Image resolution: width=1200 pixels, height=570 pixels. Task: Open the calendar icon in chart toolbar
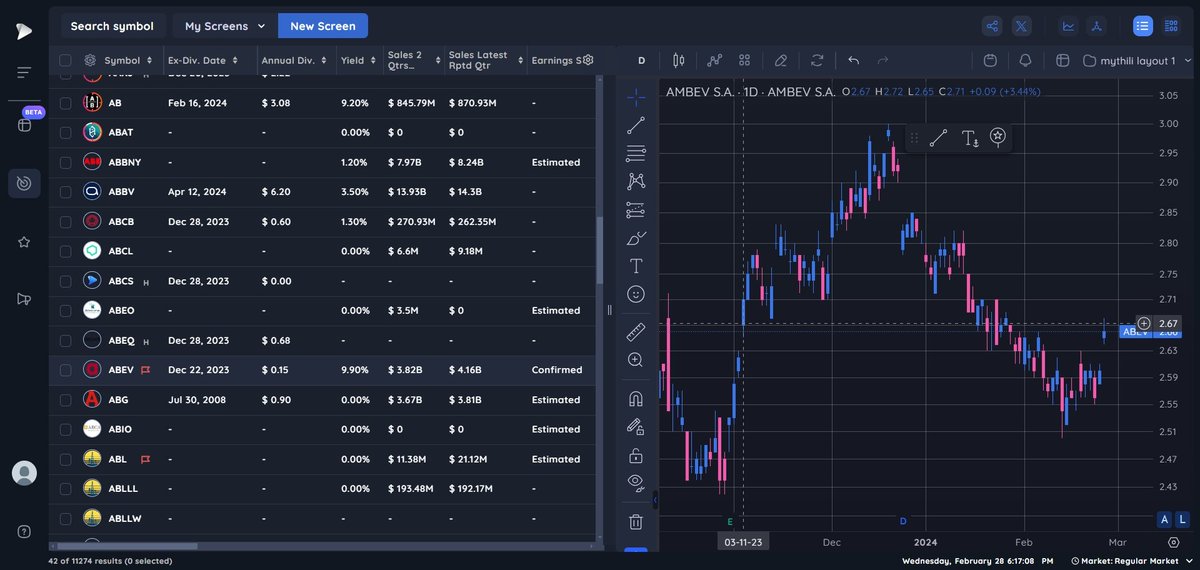tap(990, 60)
